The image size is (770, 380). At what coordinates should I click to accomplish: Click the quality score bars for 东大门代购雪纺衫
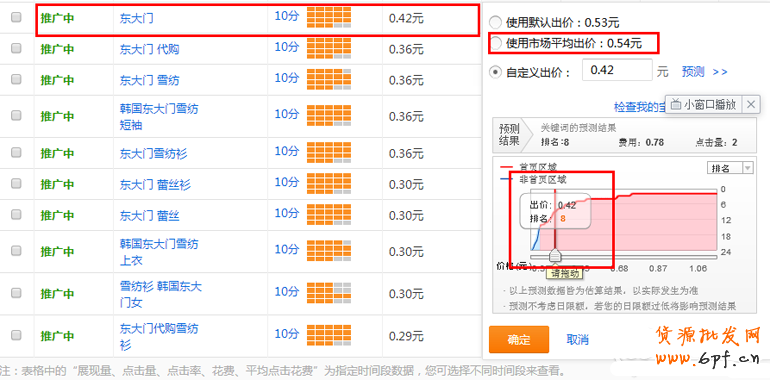(x=329, y=335)
